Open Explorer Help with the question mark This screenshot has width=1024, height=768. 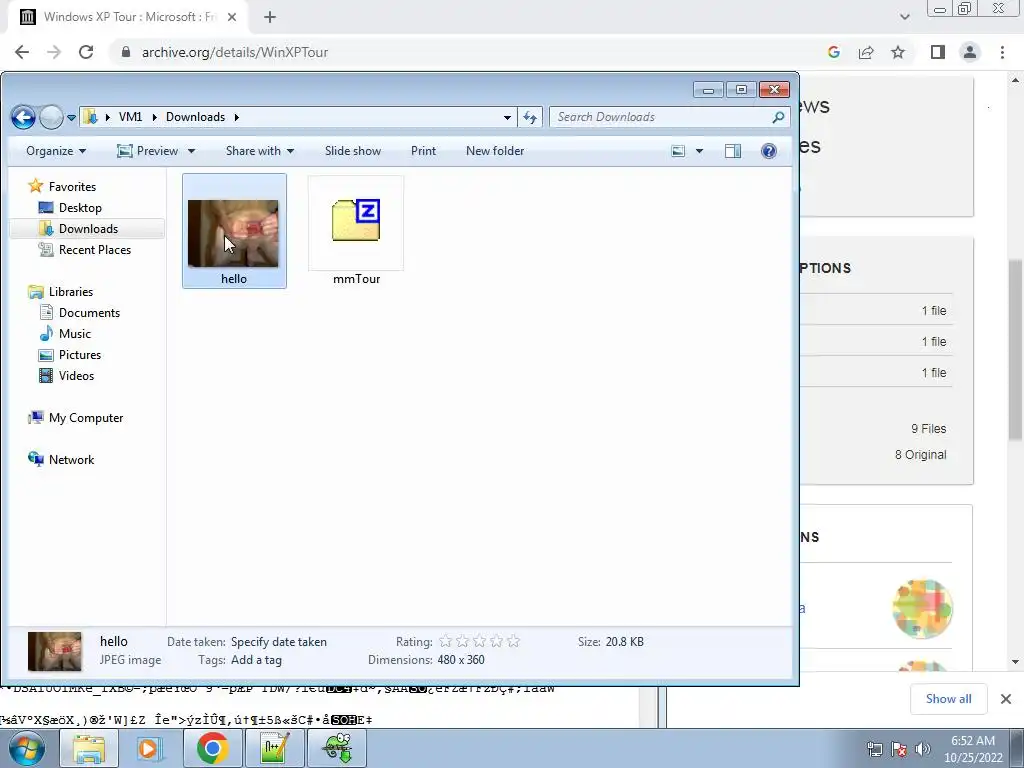tap(769, 151)
